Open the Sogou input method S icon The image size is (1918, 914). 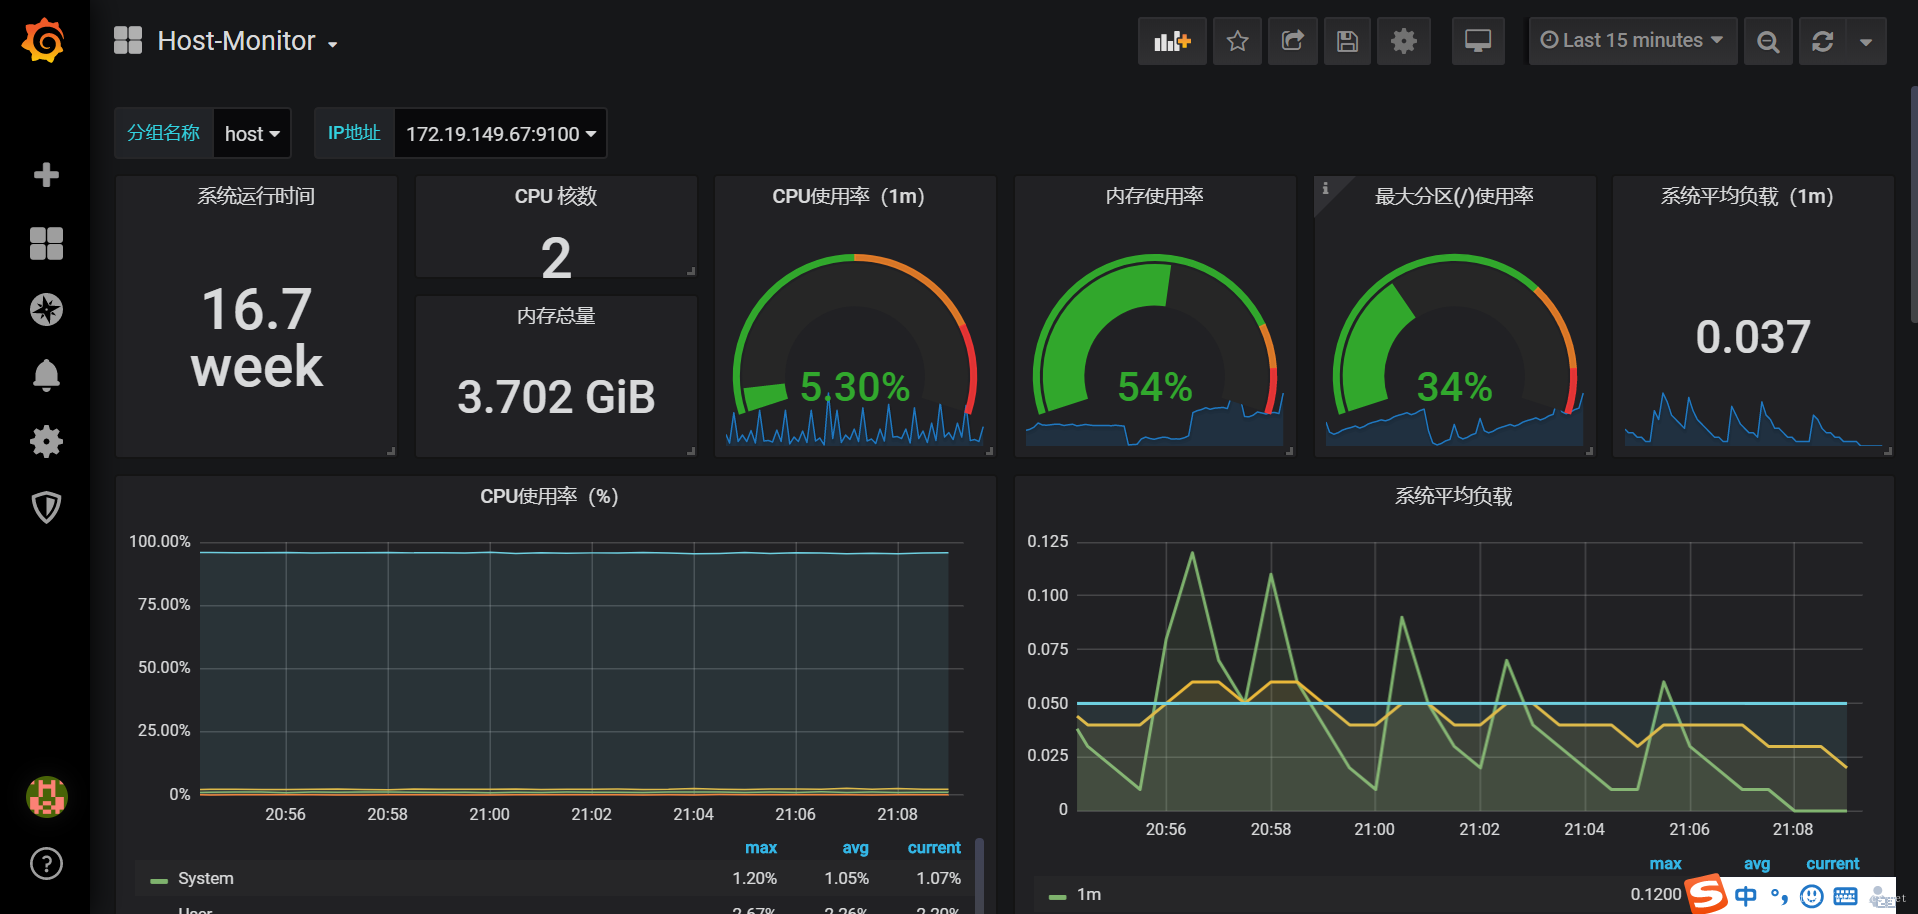[x=1706, y=894]
